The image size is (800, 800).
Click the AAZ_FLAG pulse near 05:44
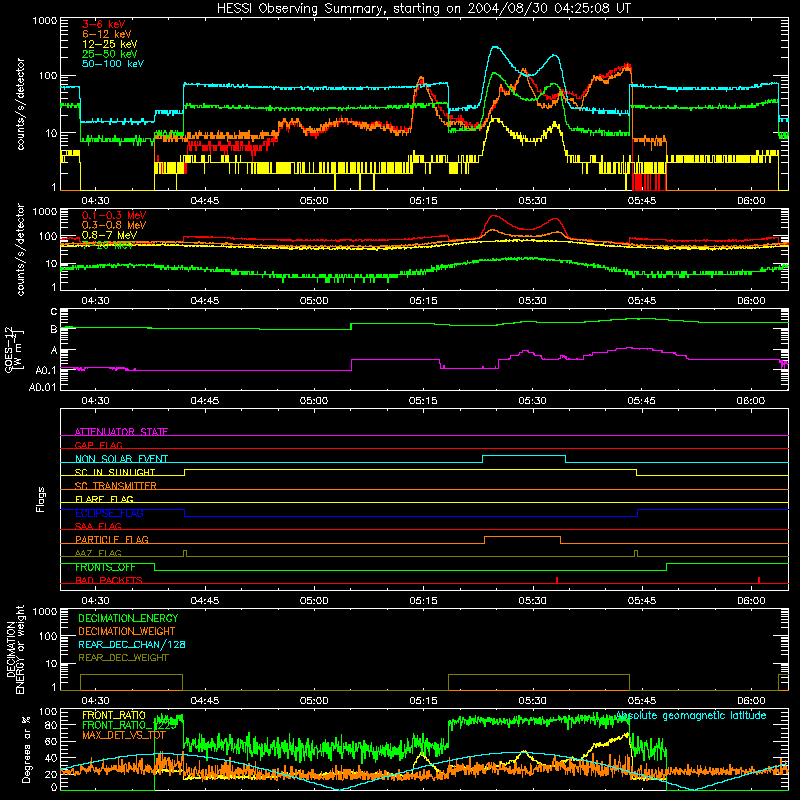636,554
